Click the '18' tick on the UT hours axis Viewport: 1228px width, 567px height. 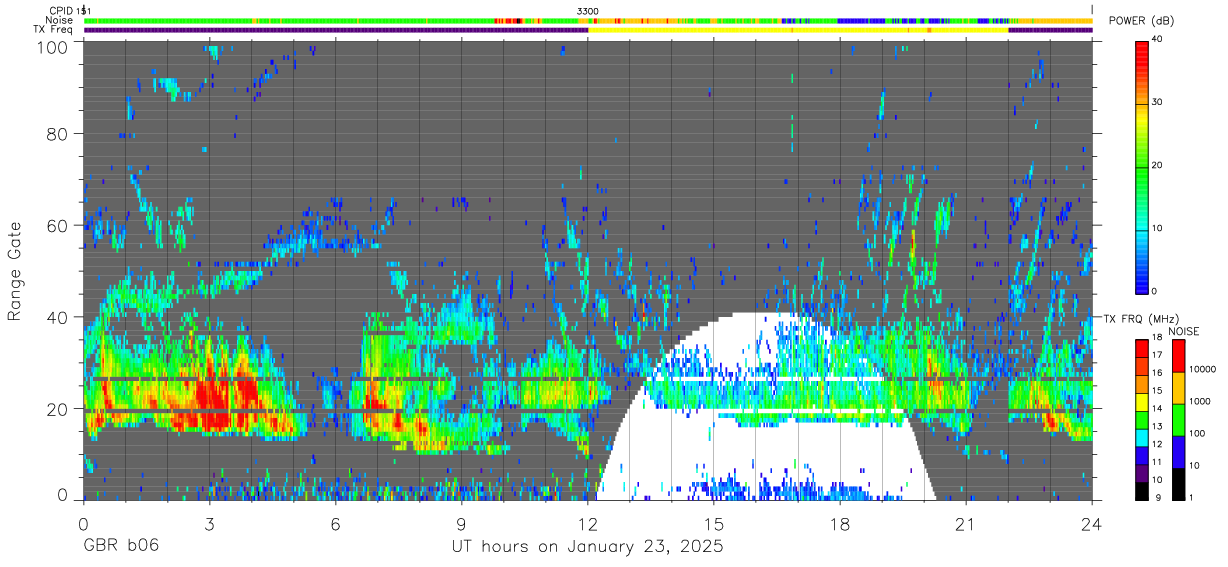840,523
